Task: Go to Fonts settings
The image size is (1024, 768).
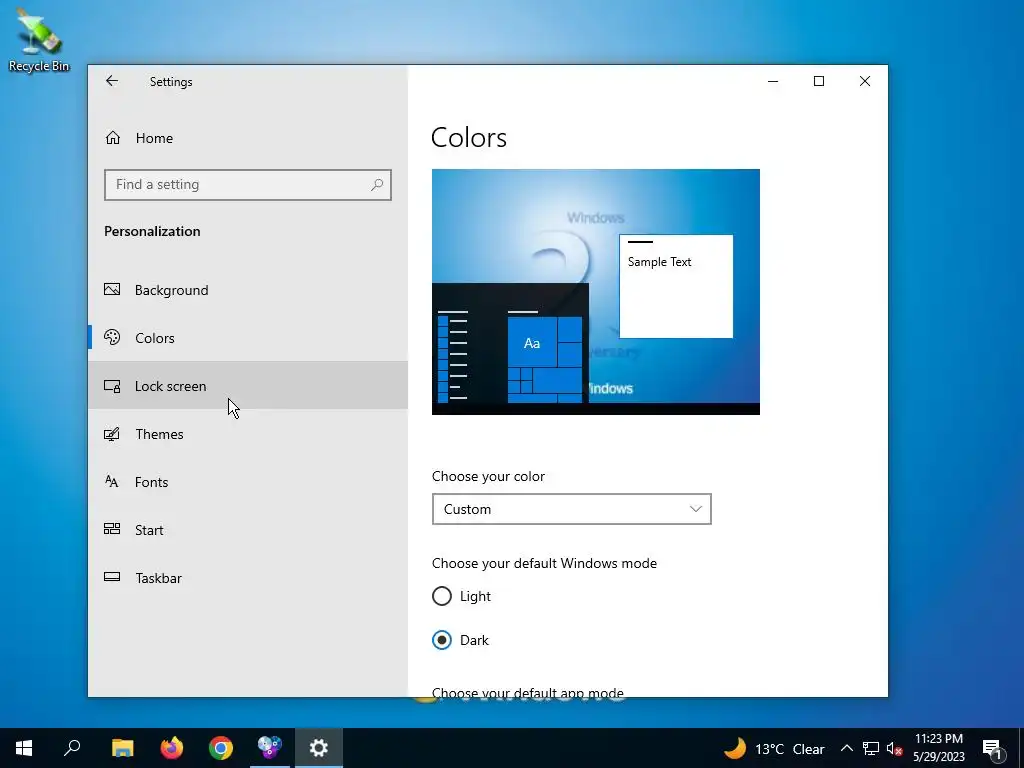Action: click(x=248, y=482)
